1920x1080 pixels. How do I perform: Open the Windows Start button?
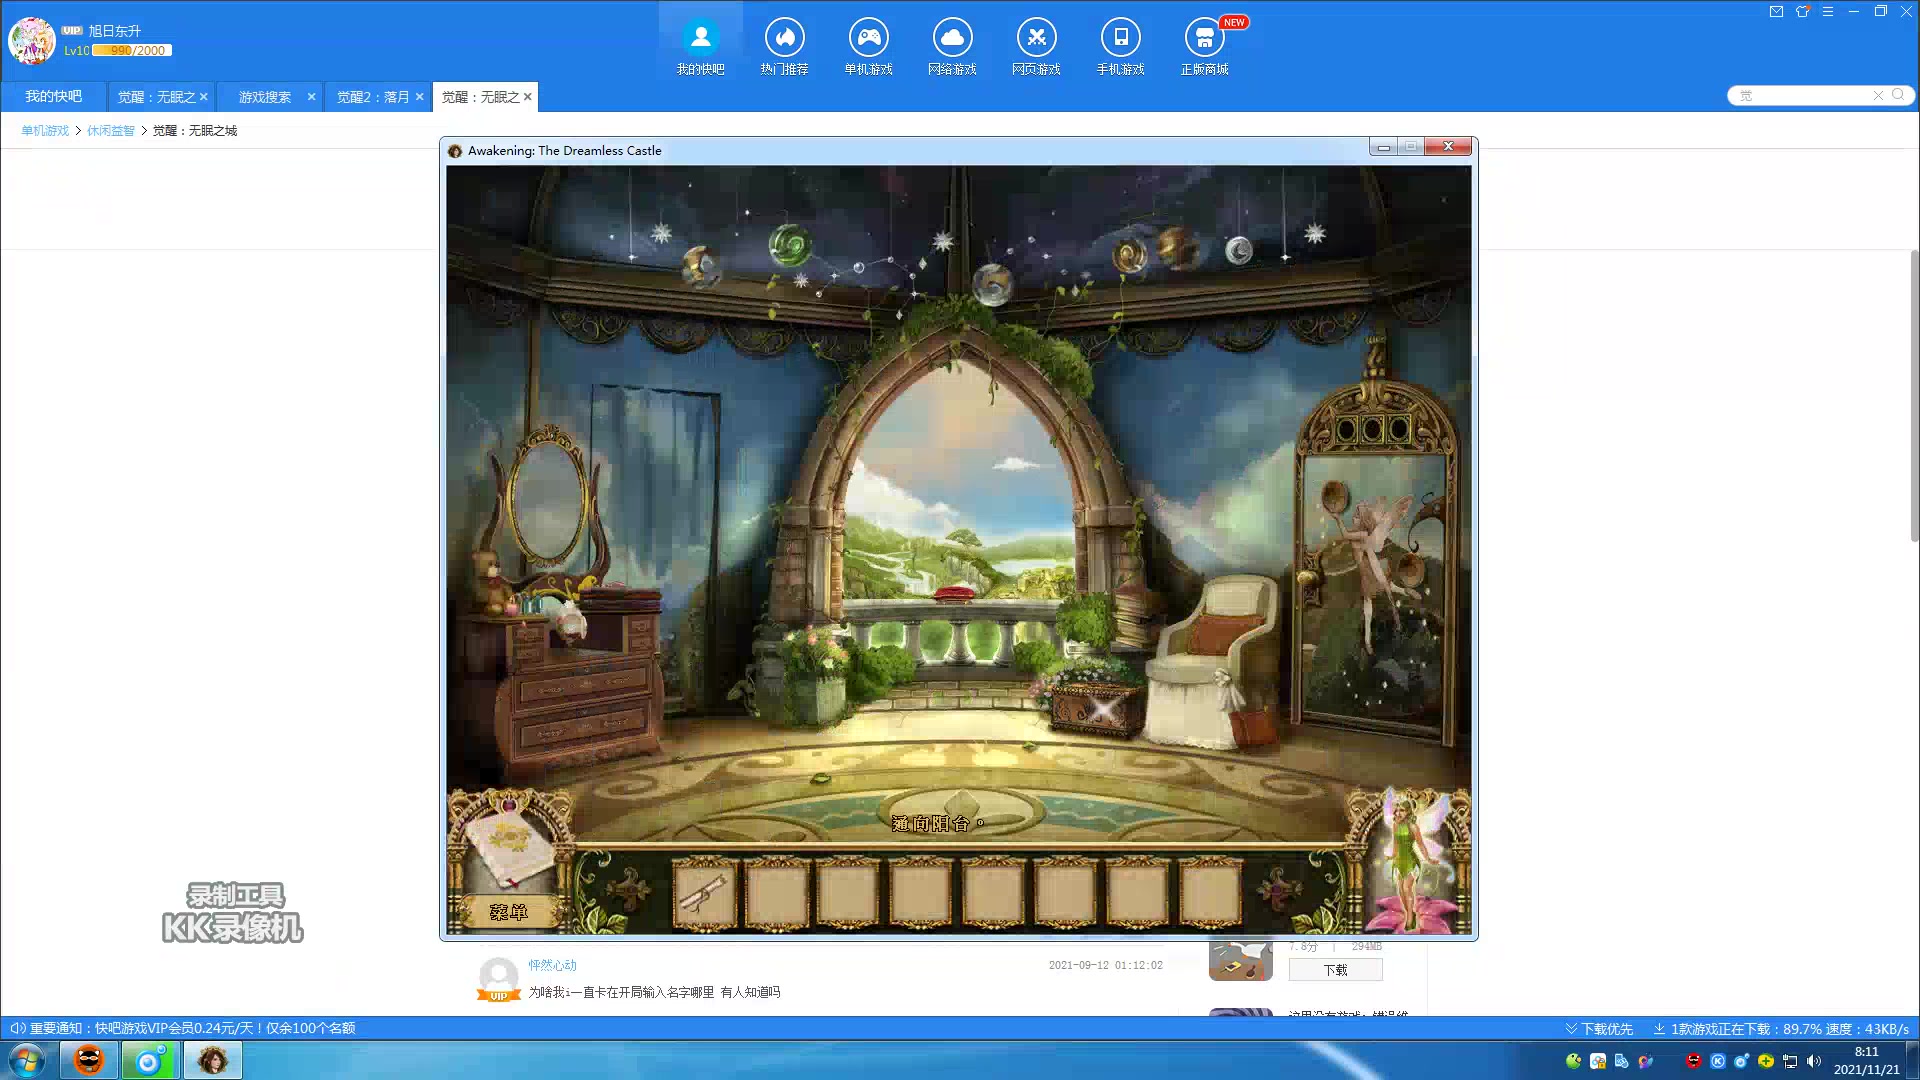[x=27, y=1060]
